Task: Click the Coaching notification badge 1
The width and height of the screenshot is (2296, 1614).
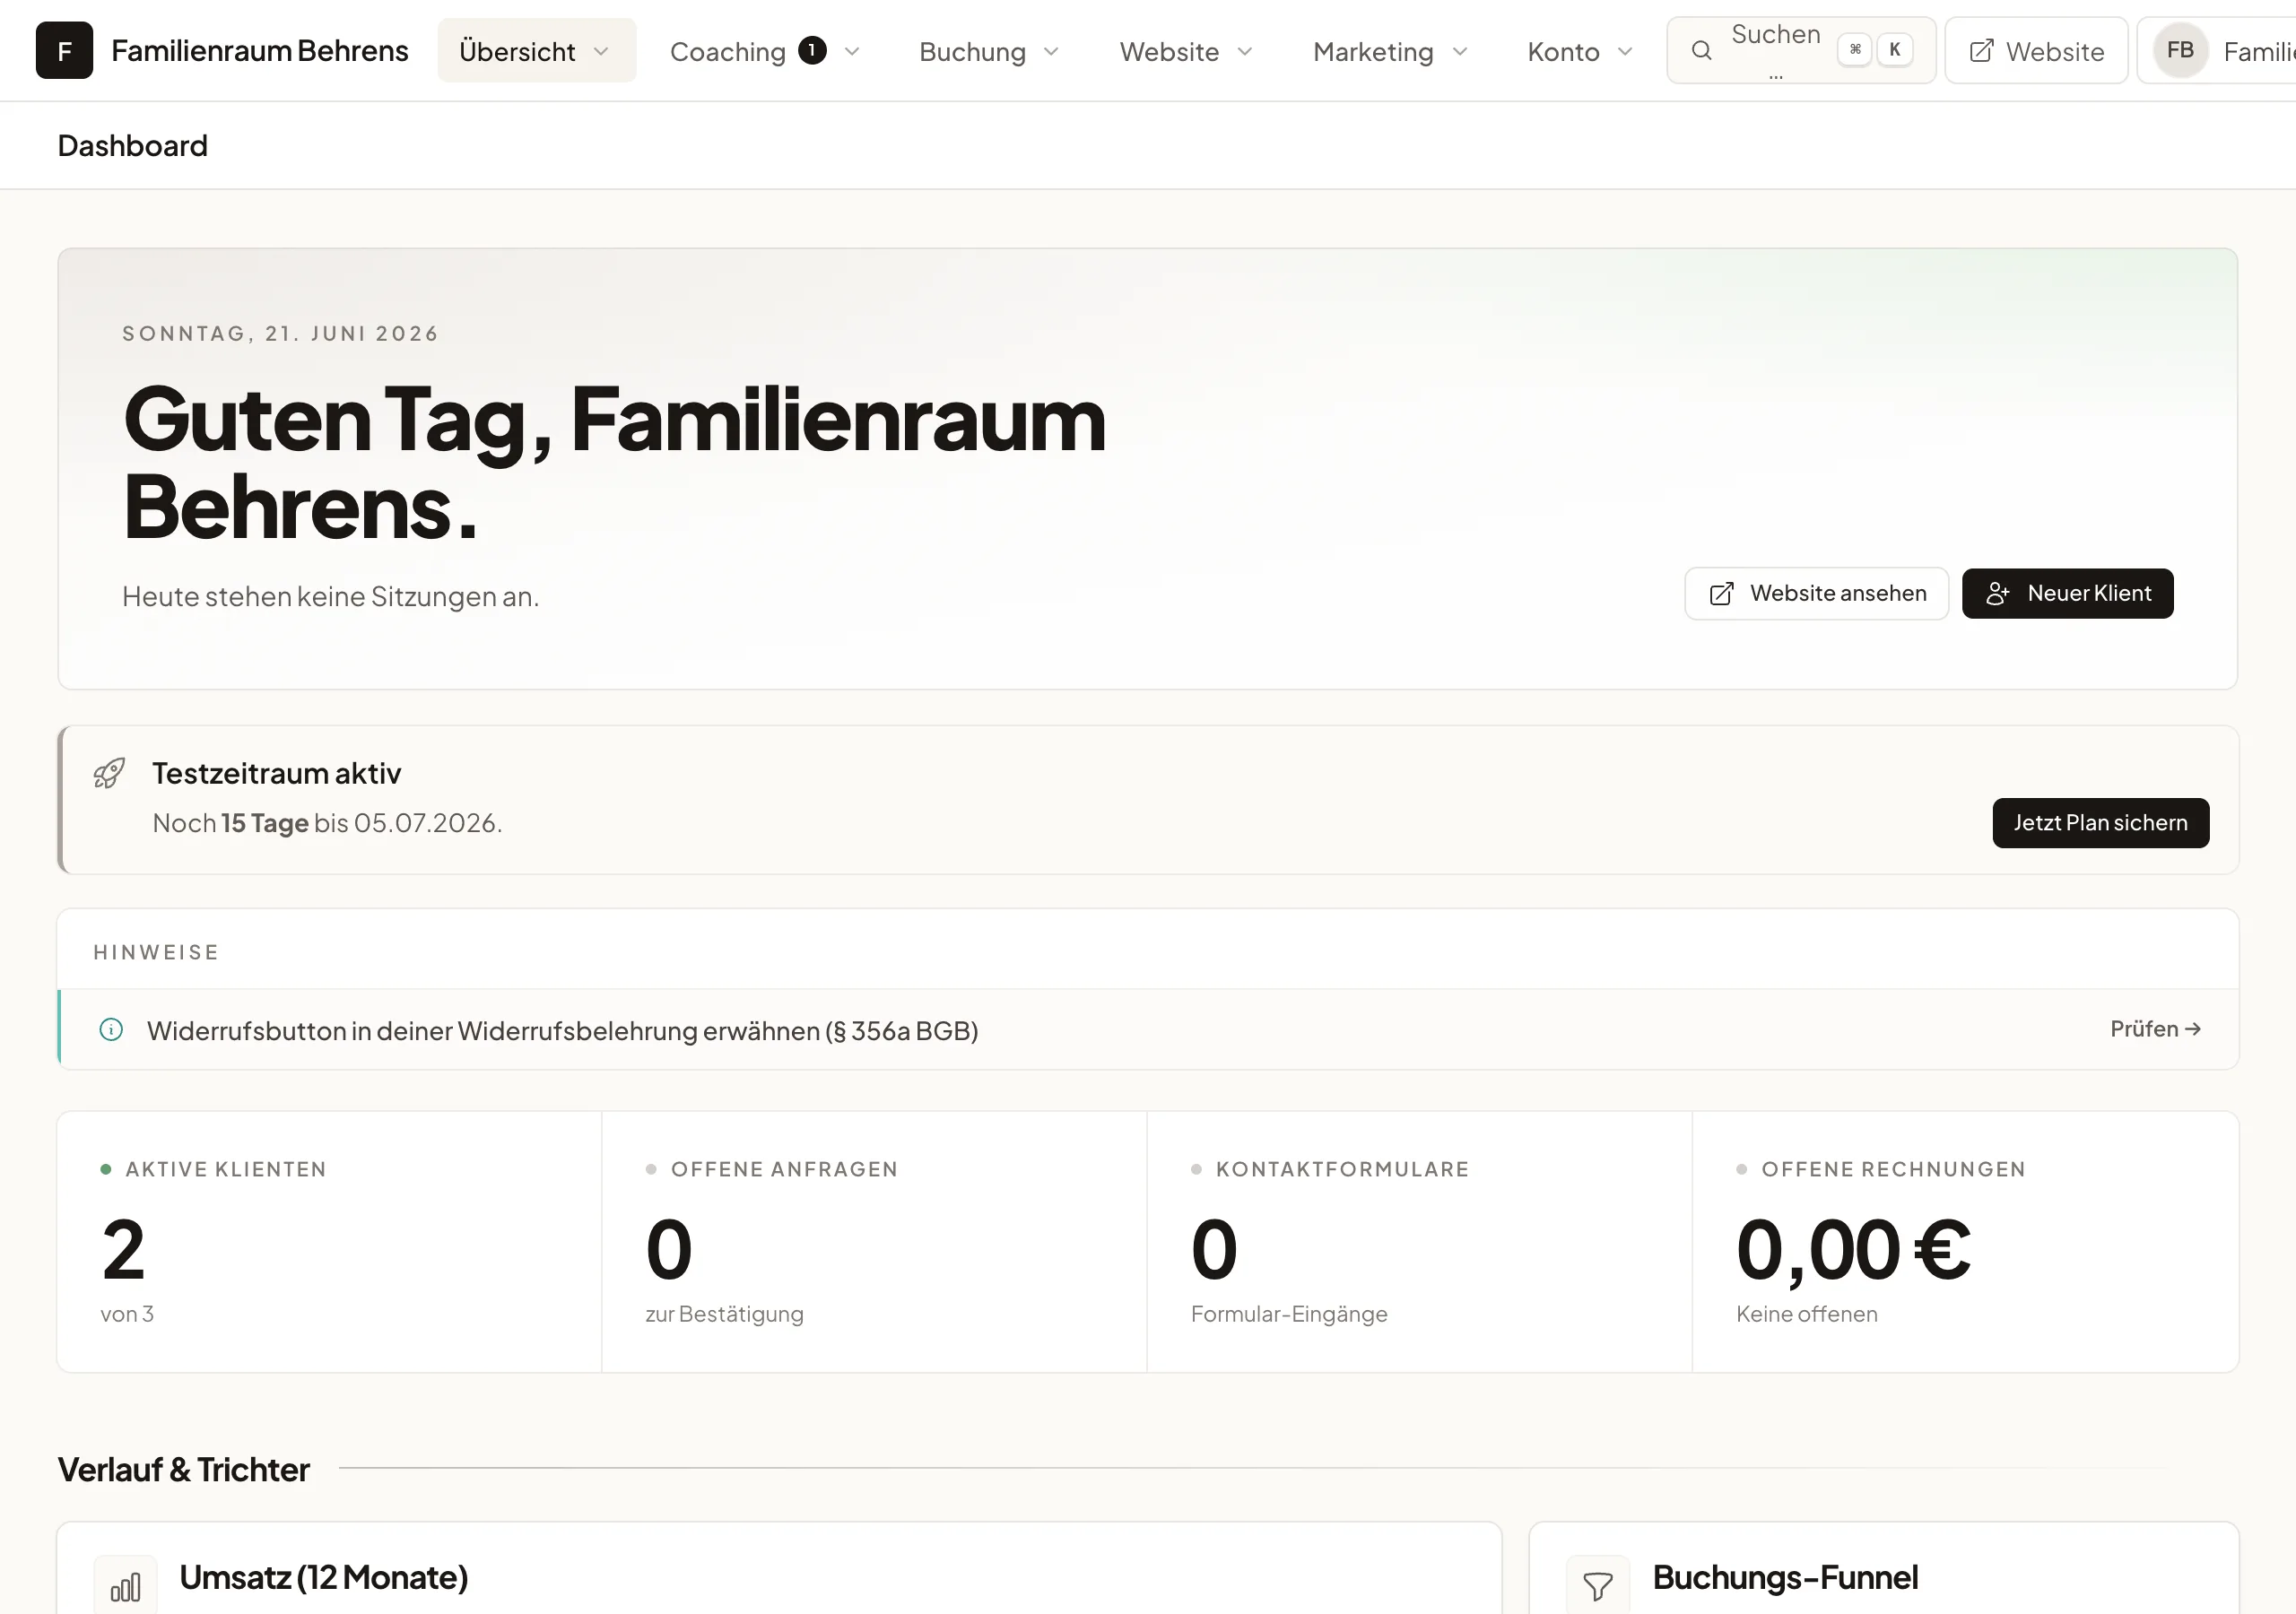Action: coord(812,50)
